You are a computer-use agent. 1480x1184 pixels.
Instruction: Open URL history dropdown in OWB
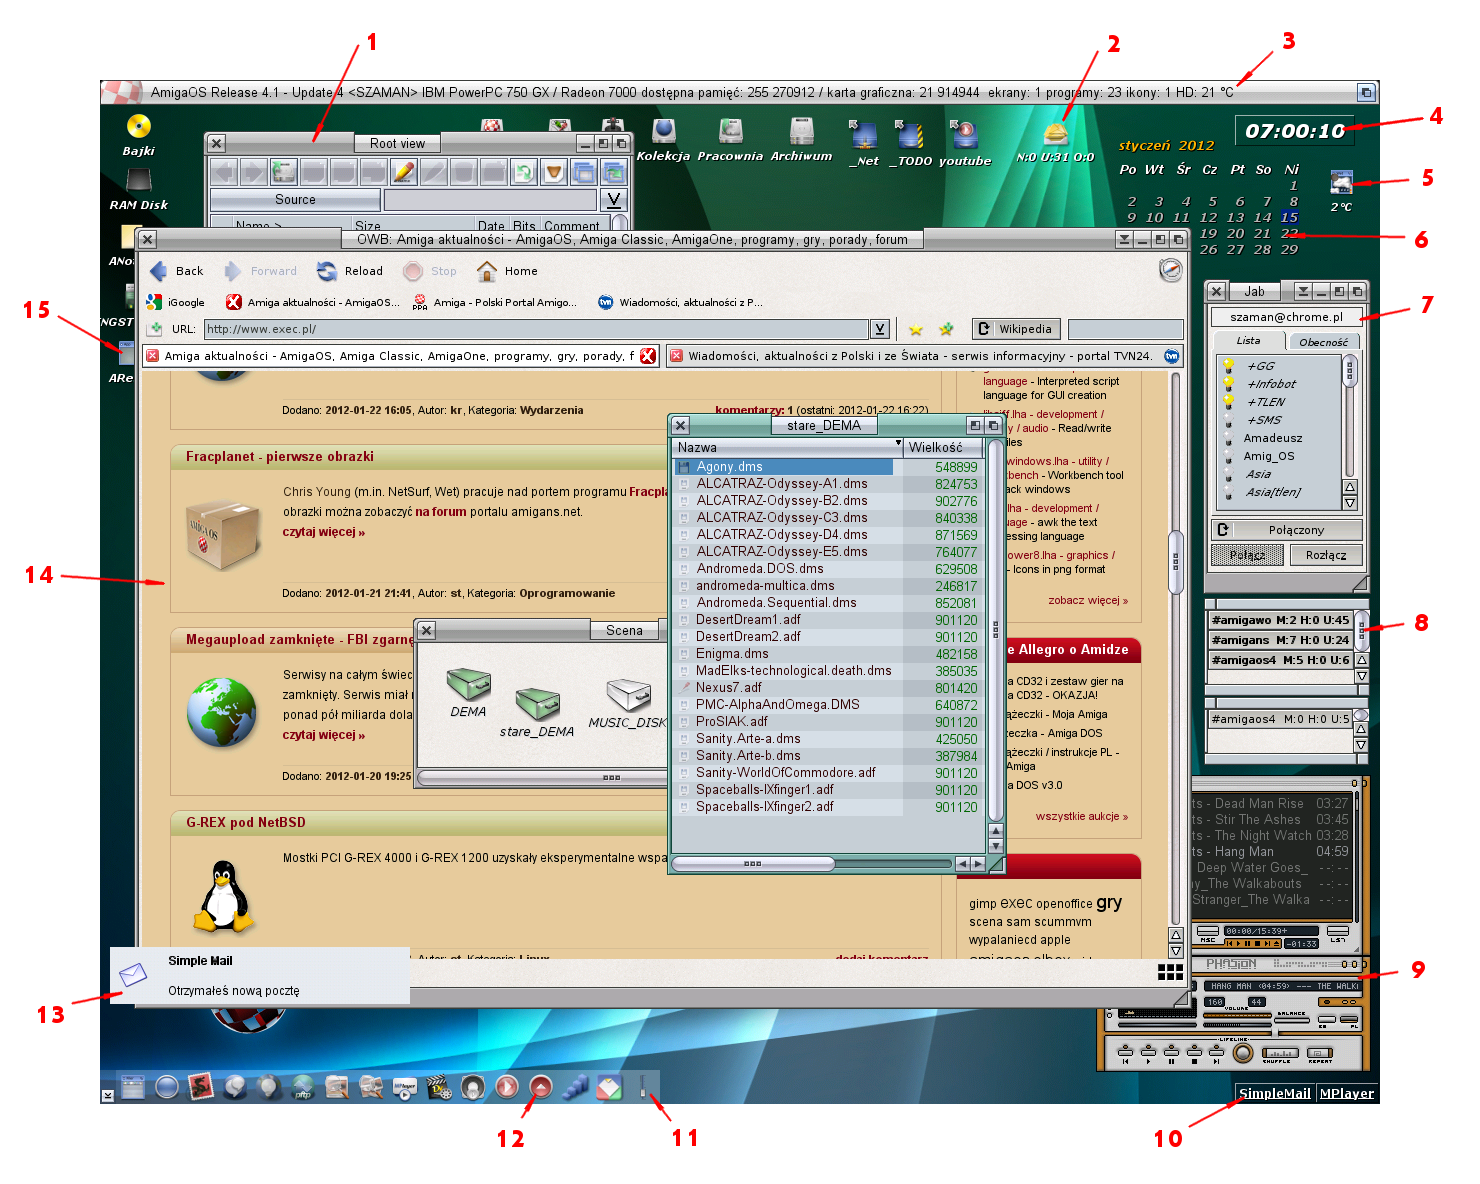coord(879,329)
